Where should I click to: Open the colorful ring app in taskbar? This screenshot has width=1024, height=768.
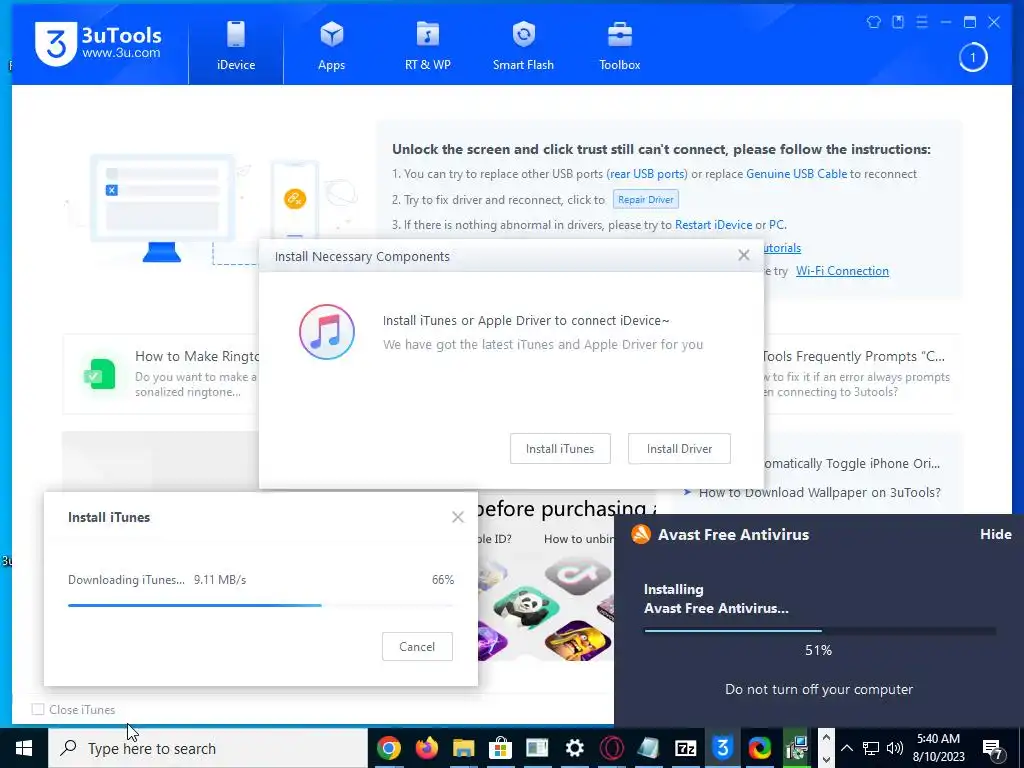pos(760,748)
